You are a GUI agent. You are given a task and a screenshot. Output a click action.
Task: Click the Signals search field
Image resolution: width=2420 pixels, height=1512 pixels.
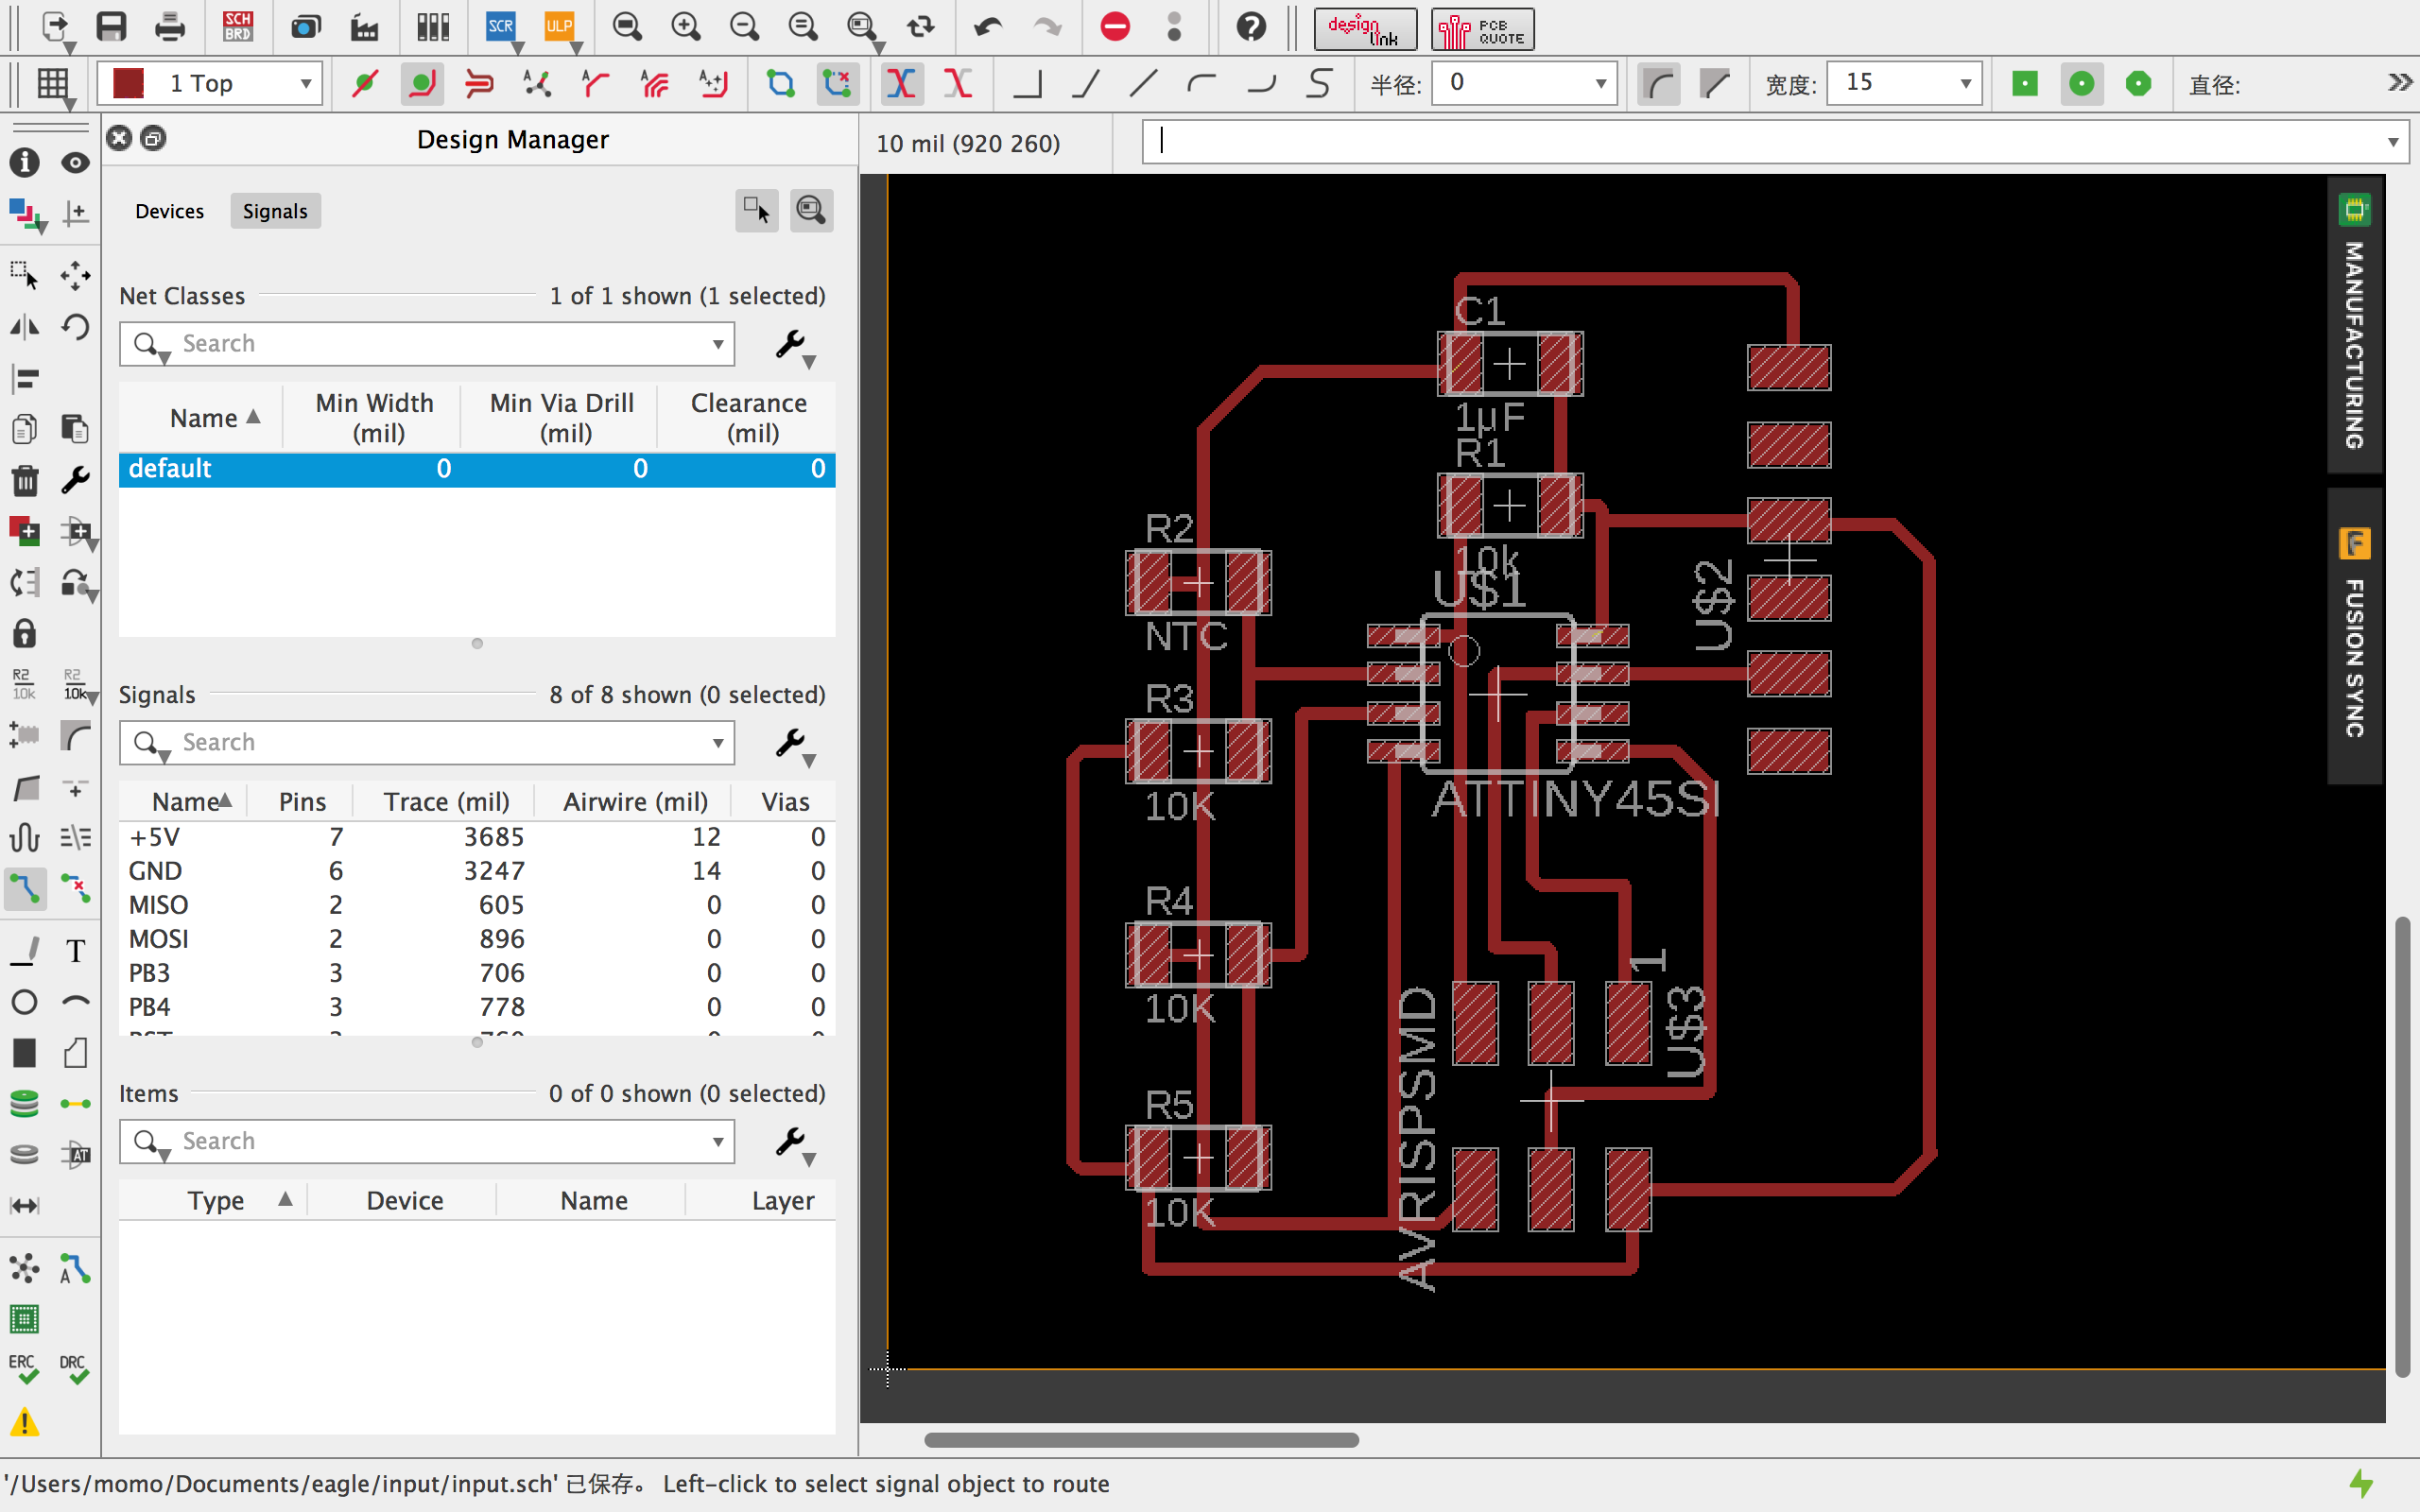(427, 743)
